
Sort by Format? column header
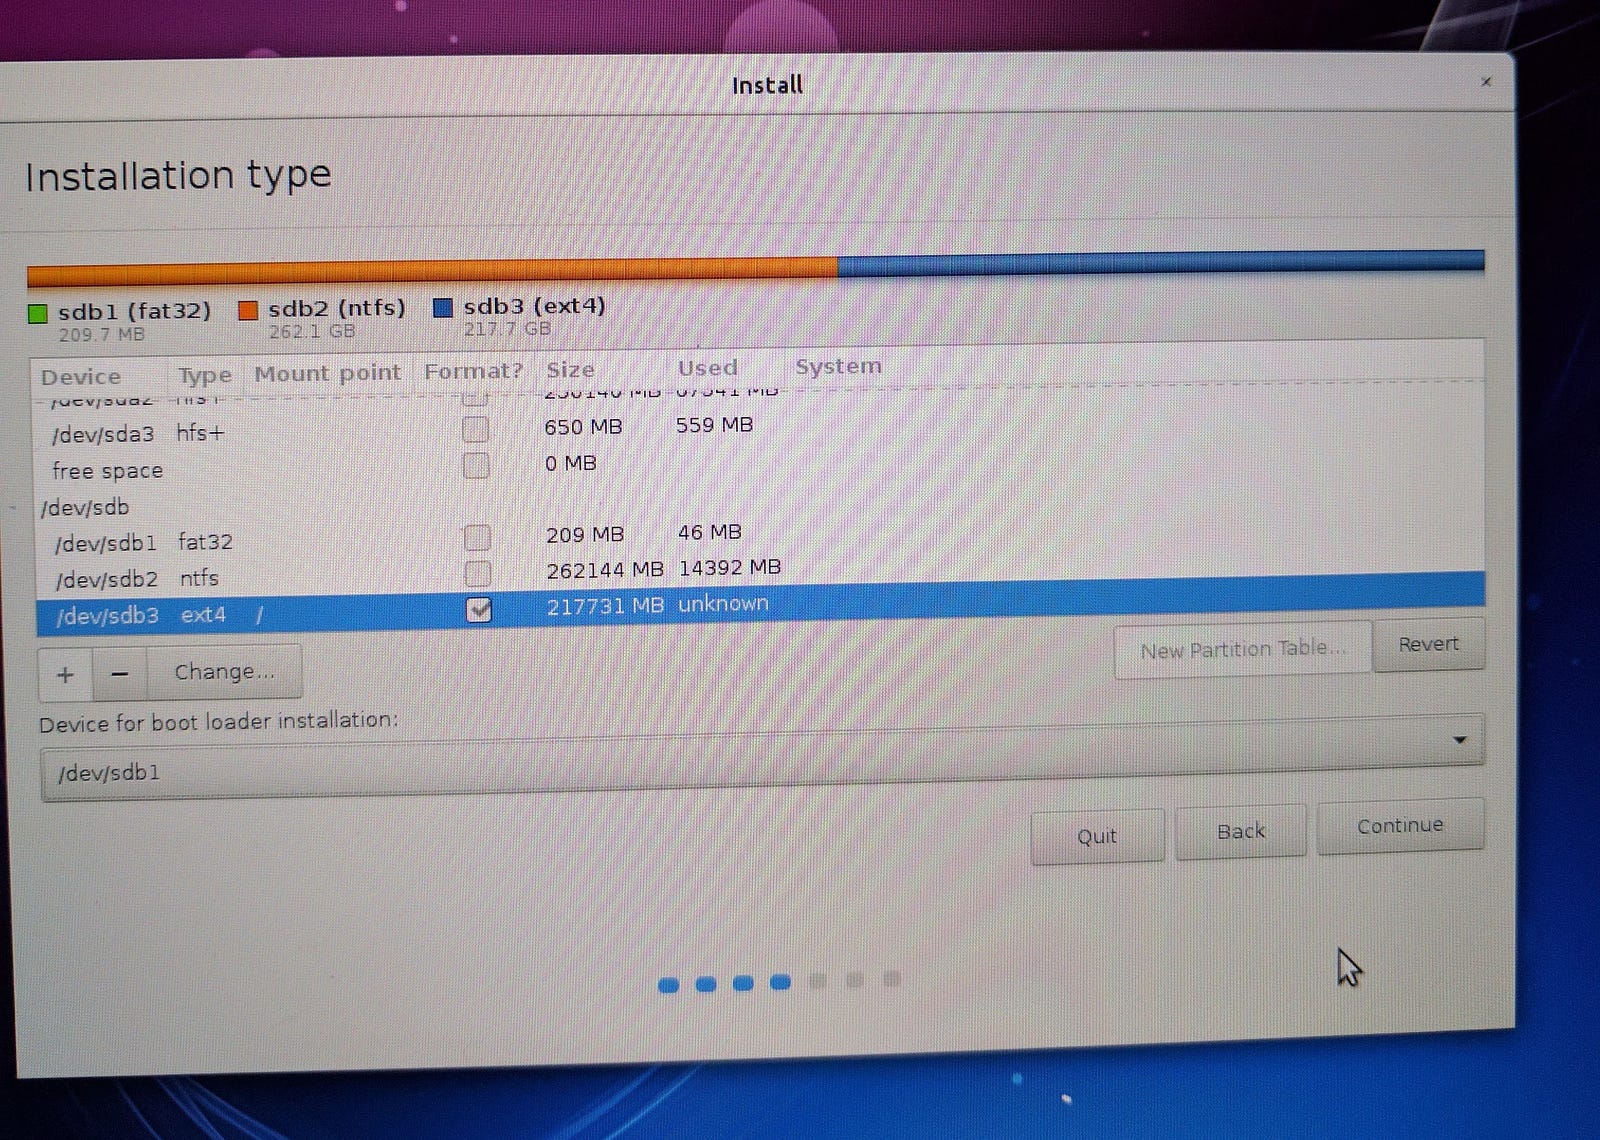point(473,371)
